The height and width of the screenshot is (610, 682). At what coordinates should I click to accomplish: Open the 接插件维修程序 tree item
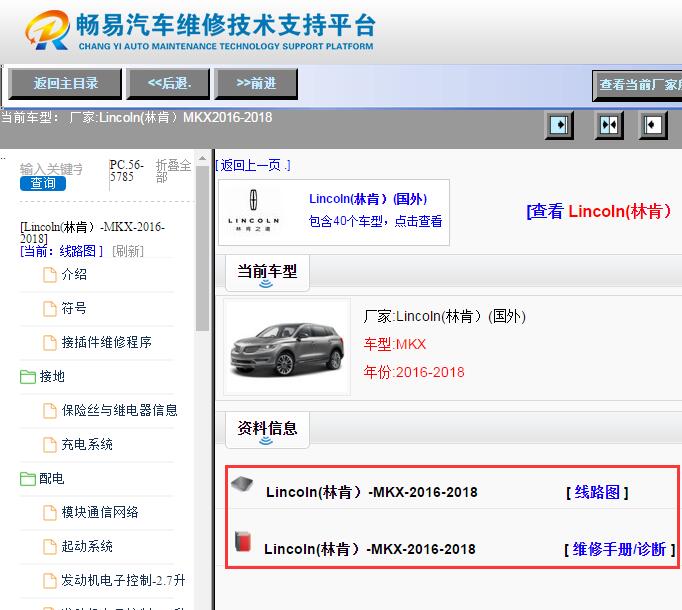(x=106, y=342)
